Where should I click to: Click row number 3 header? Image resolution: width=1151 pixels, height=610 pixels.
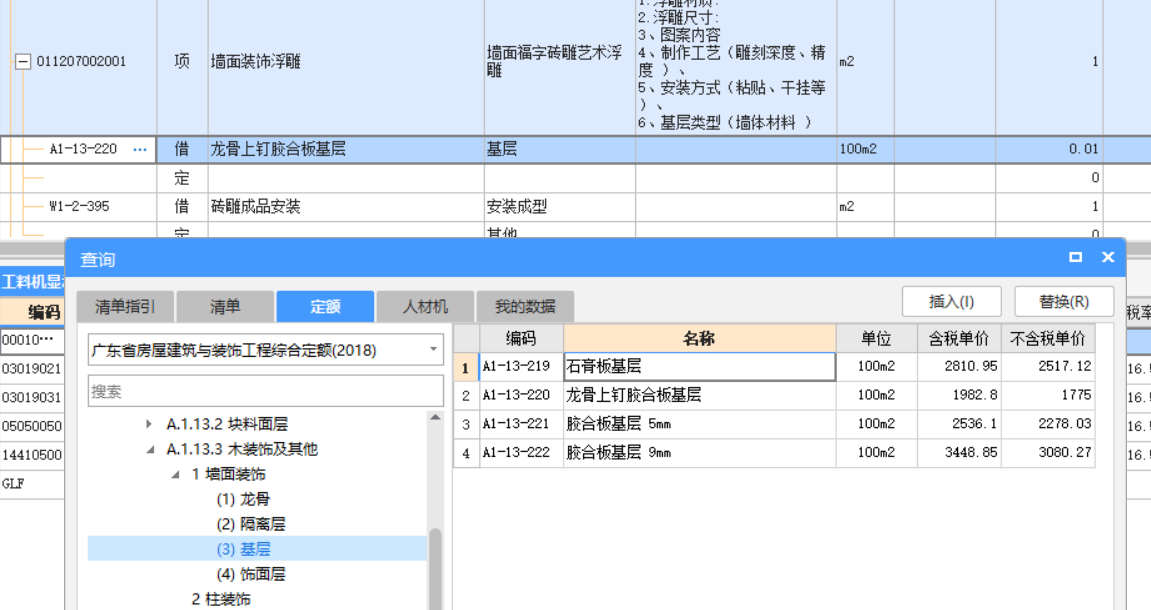tap(466, 424)
